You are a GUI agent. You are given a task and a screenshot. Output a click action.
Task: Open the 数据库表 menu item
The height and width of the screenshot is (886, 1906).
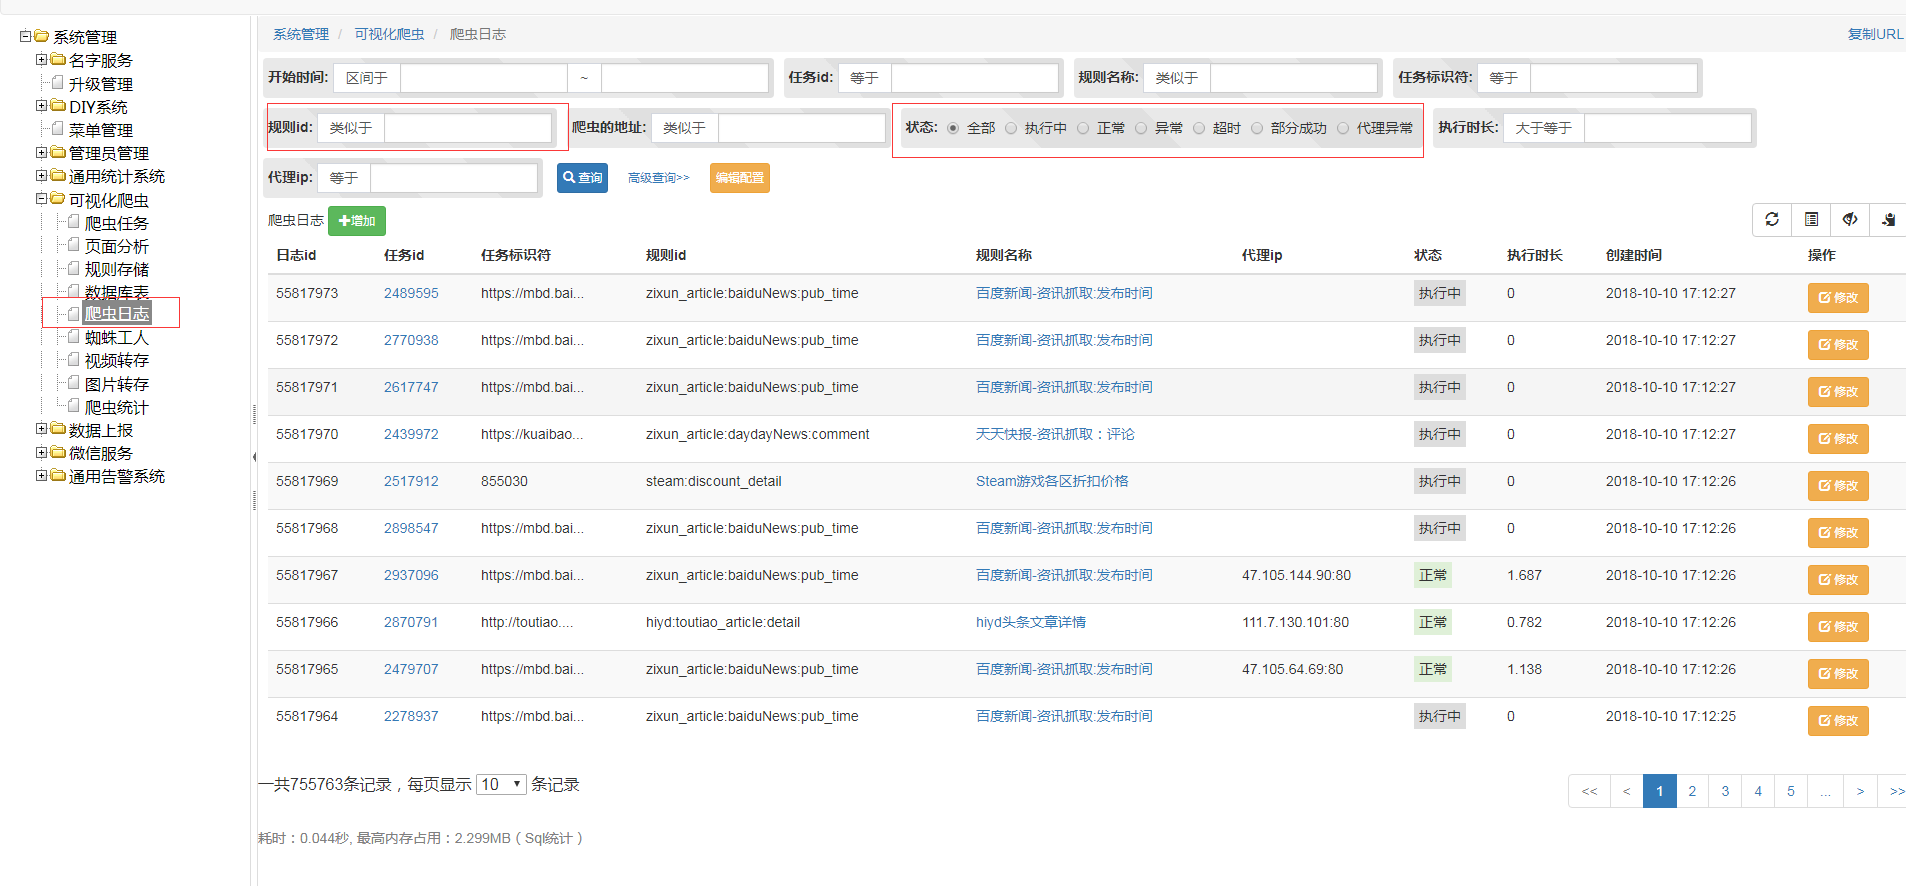116,292
